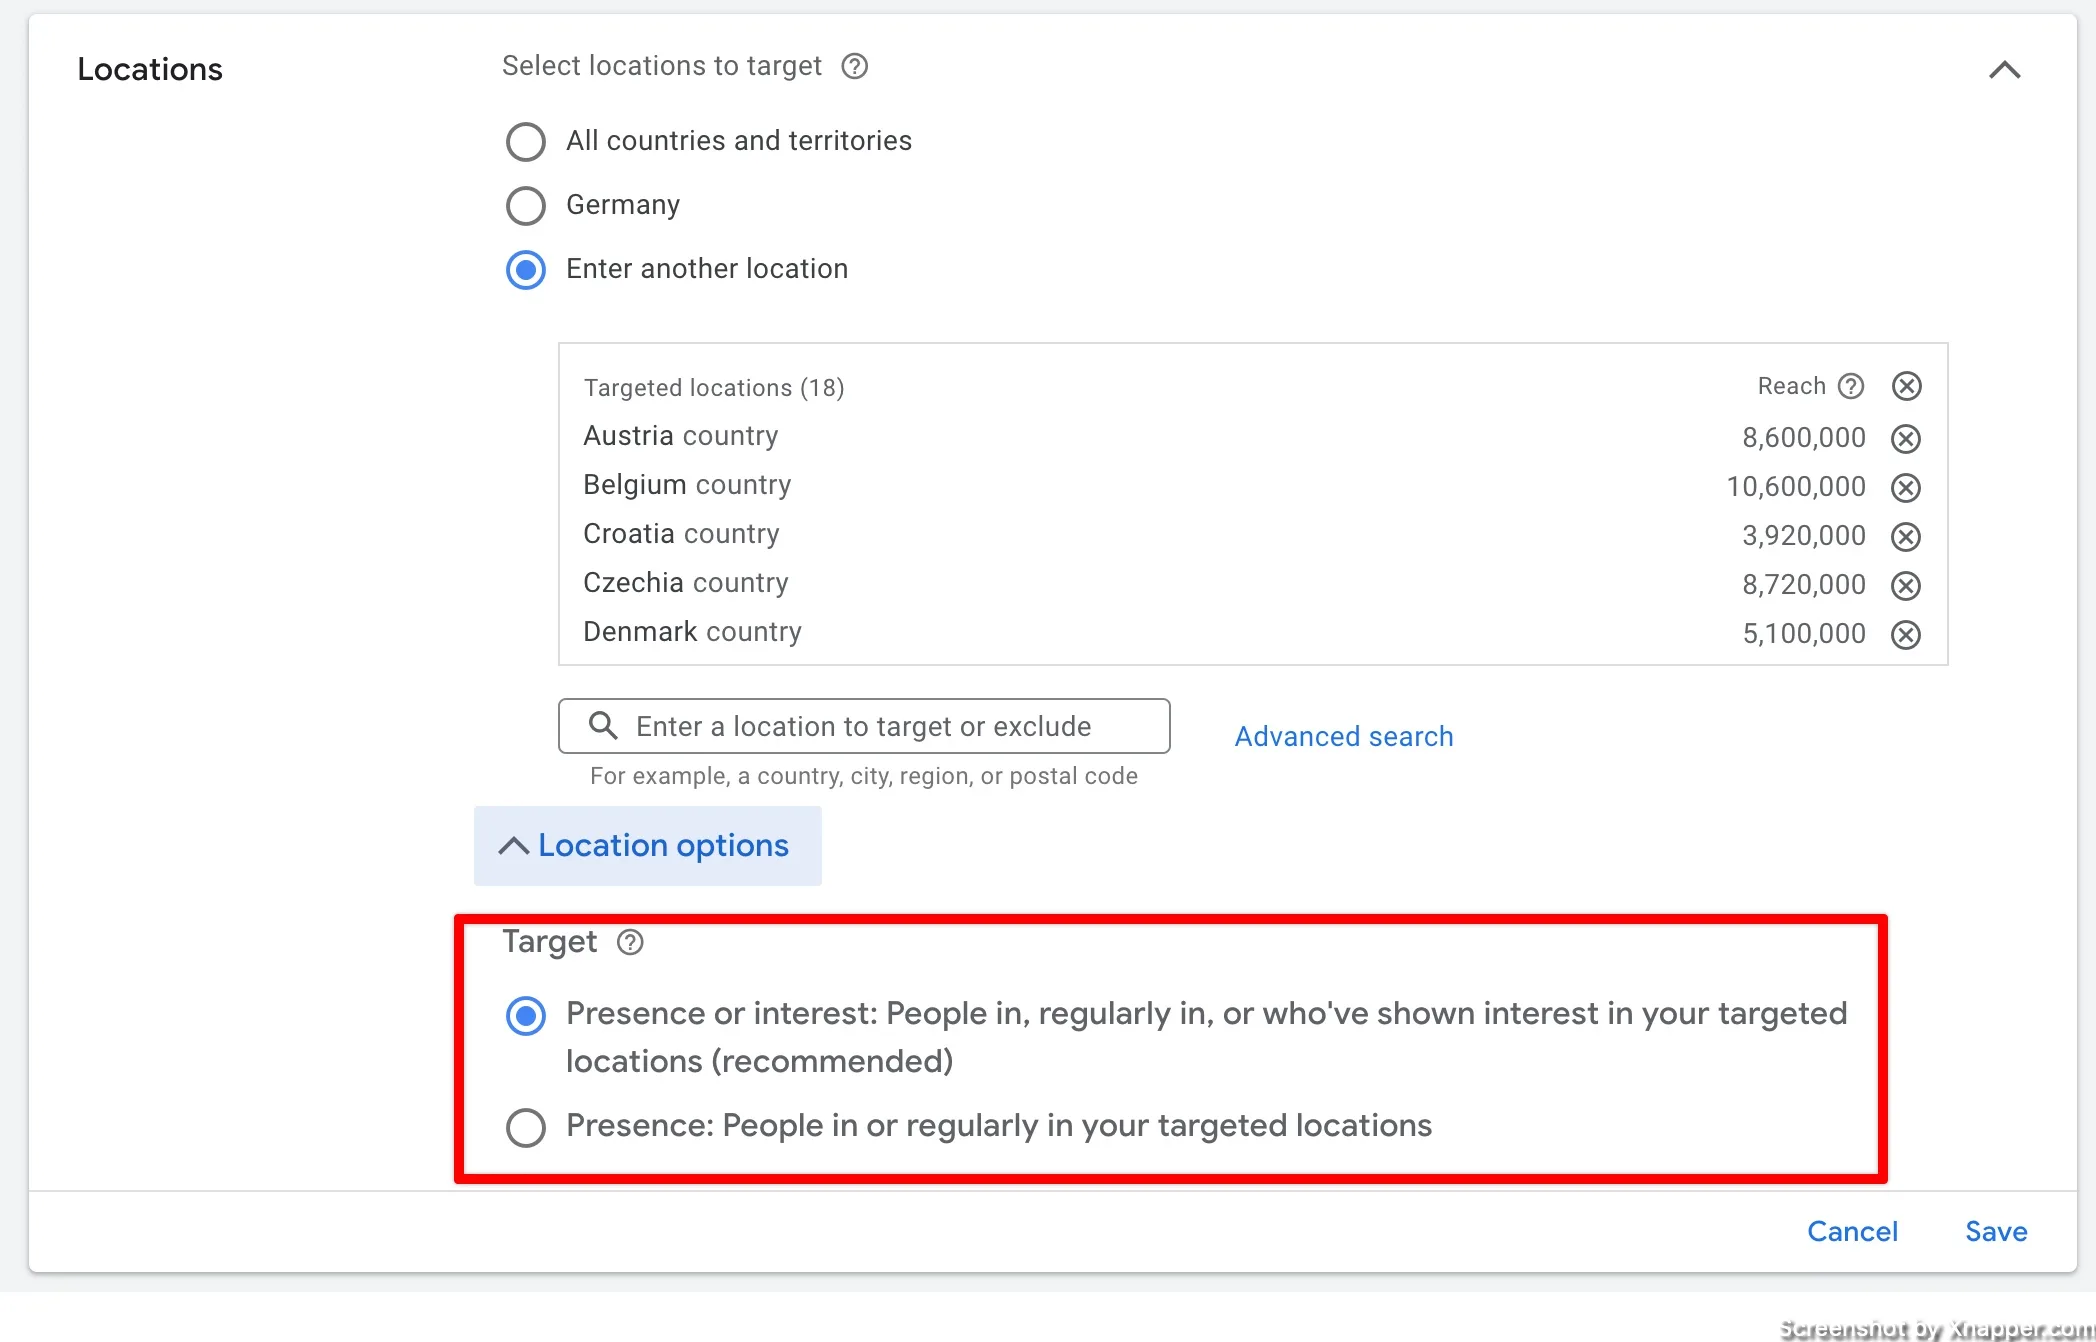Collapse the Location options section
The width and height of the screenshot is (2096, 1342).
click(647, 846)
